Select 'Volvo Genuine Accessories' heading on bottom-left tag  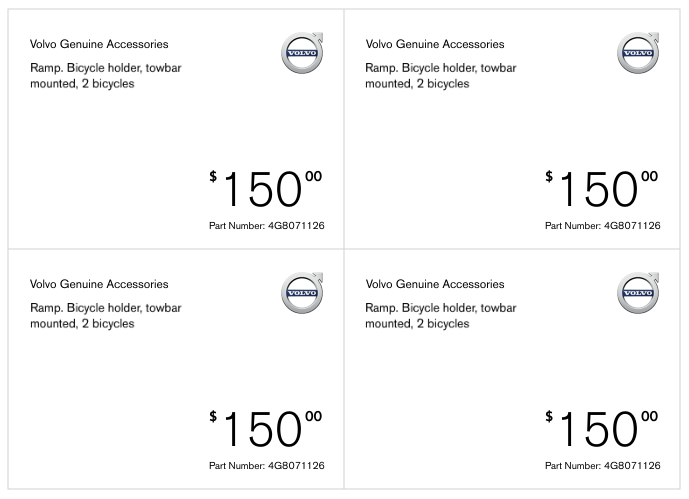tap(99, 284)
